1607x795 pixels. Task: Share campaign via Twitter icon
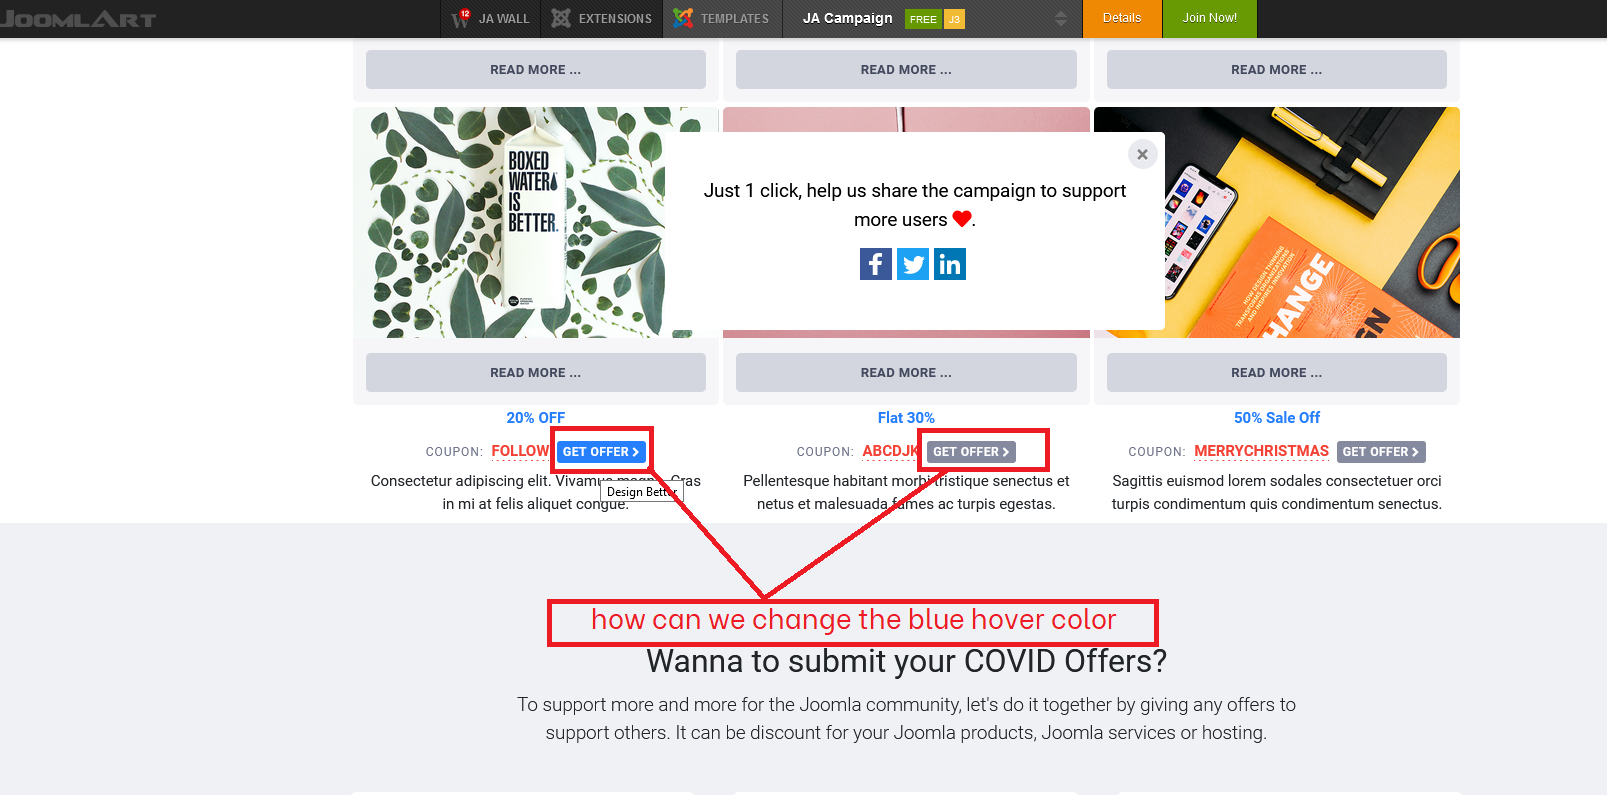coord(913,264)
